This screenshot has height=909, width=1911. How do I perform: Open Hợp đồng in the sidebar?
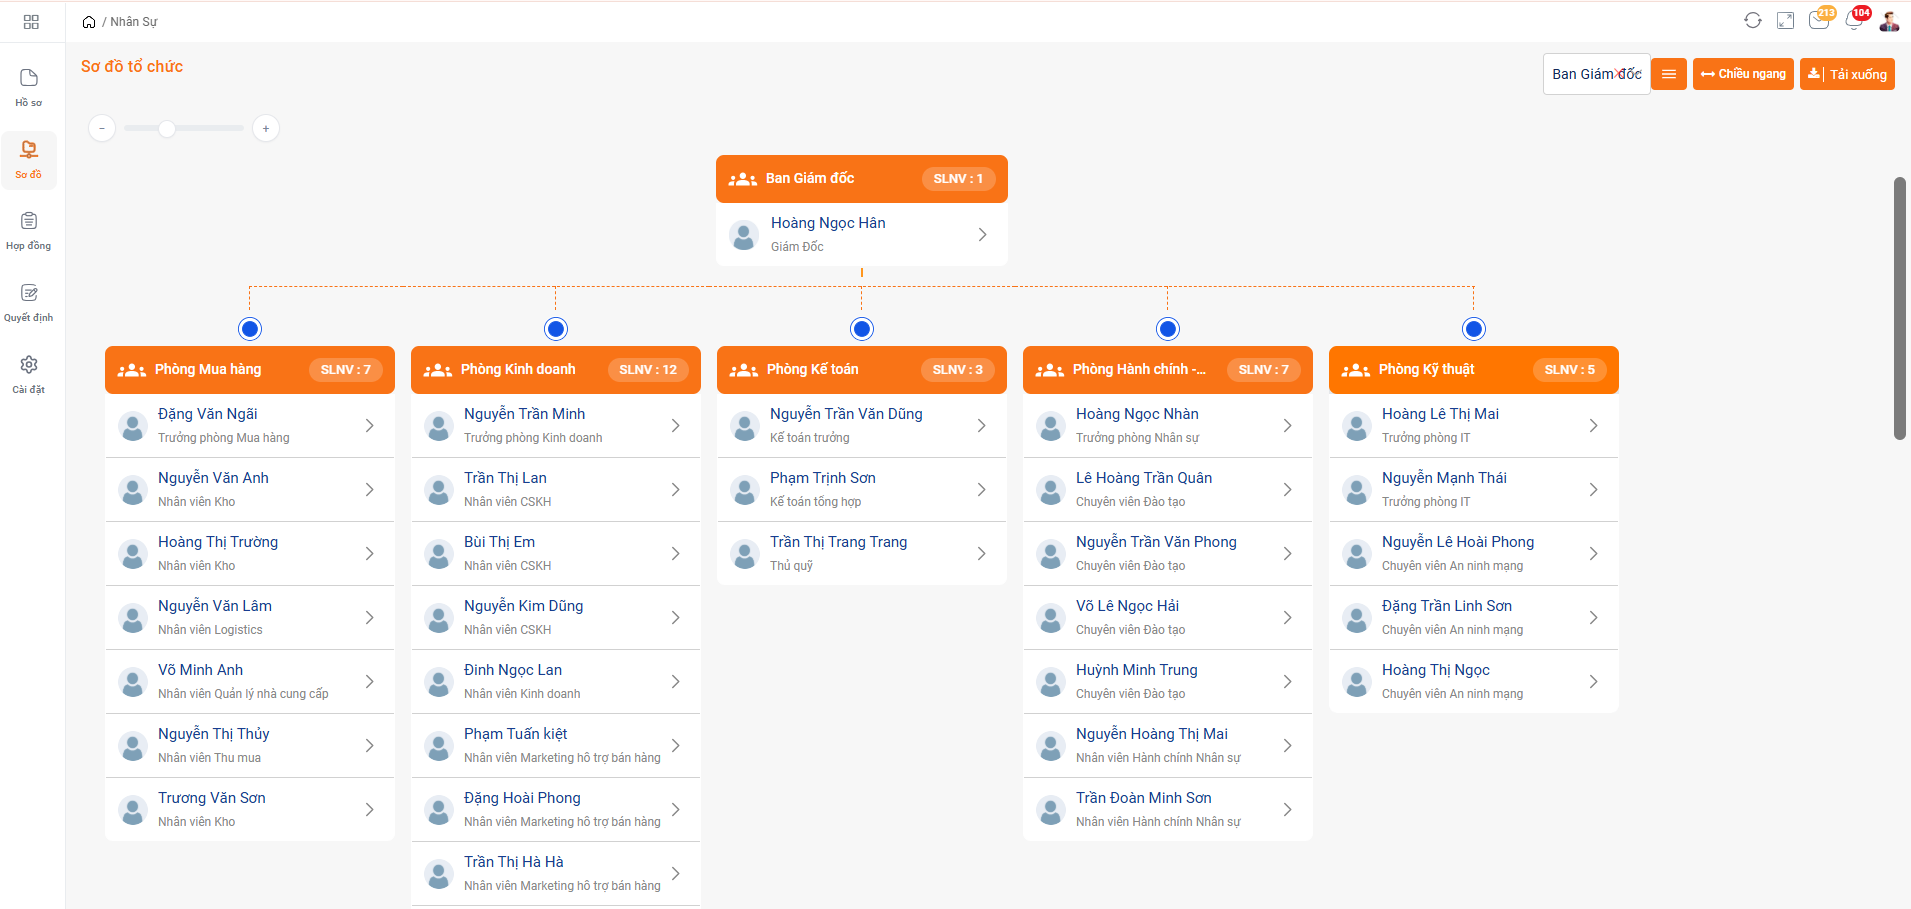[29, 230]
